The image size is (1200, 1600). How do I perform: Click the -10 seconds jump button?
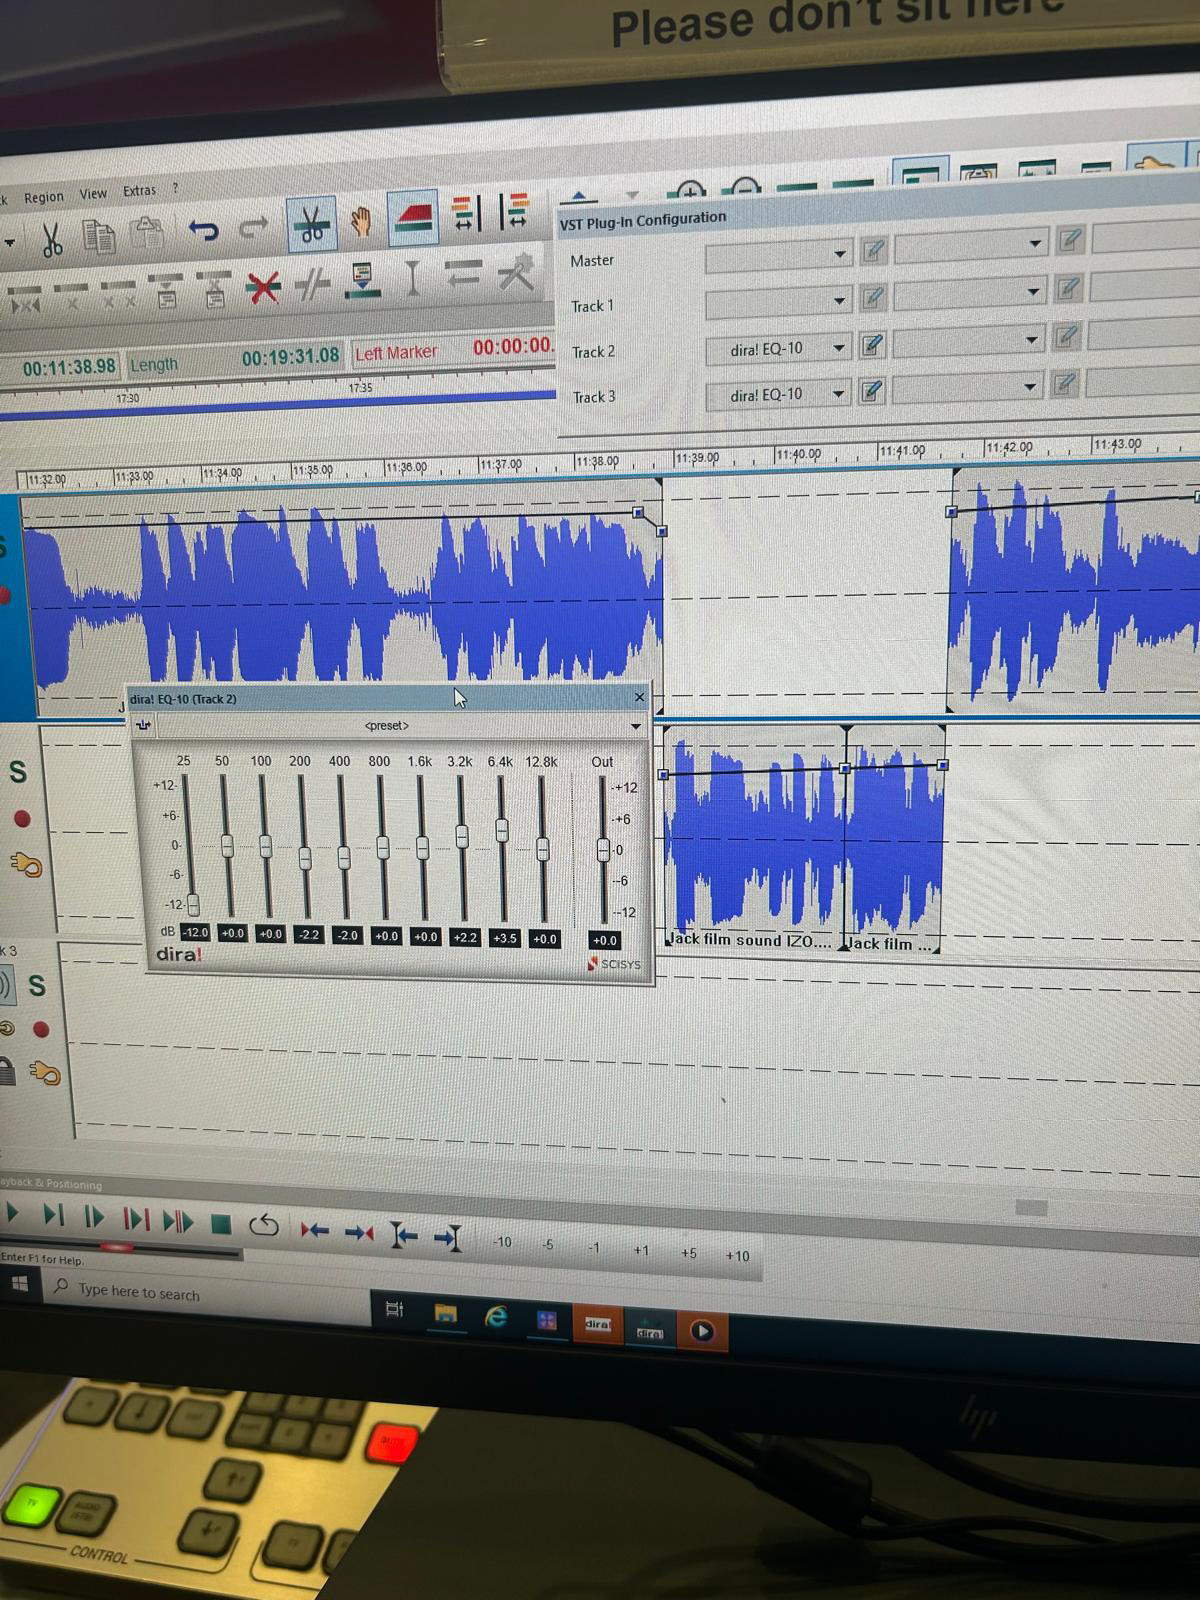coord(501,1242)
